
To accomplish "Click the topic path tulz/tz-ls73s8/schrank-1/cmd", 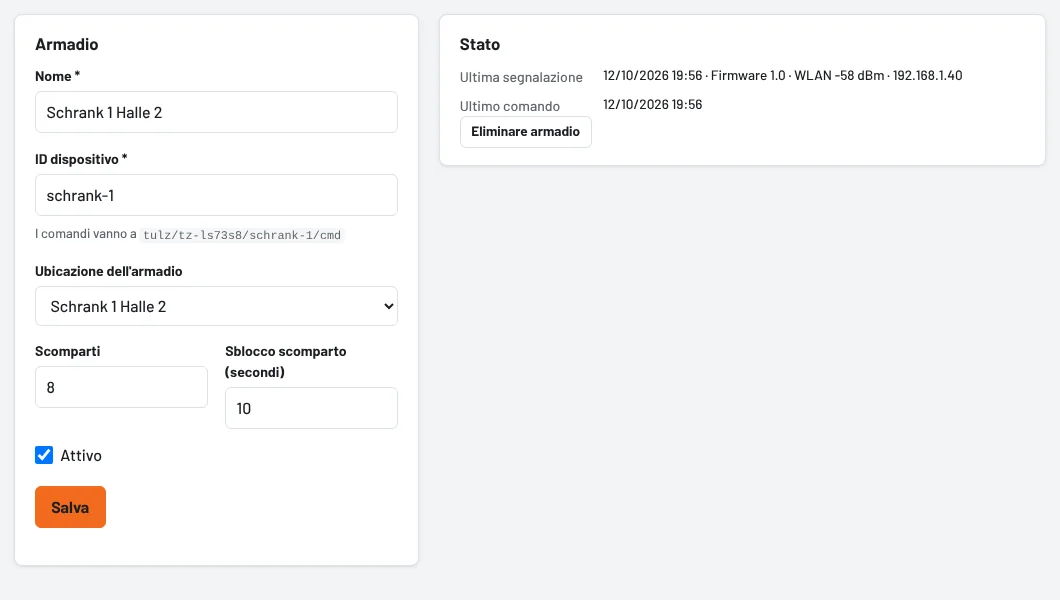I will tap(242, 235).
